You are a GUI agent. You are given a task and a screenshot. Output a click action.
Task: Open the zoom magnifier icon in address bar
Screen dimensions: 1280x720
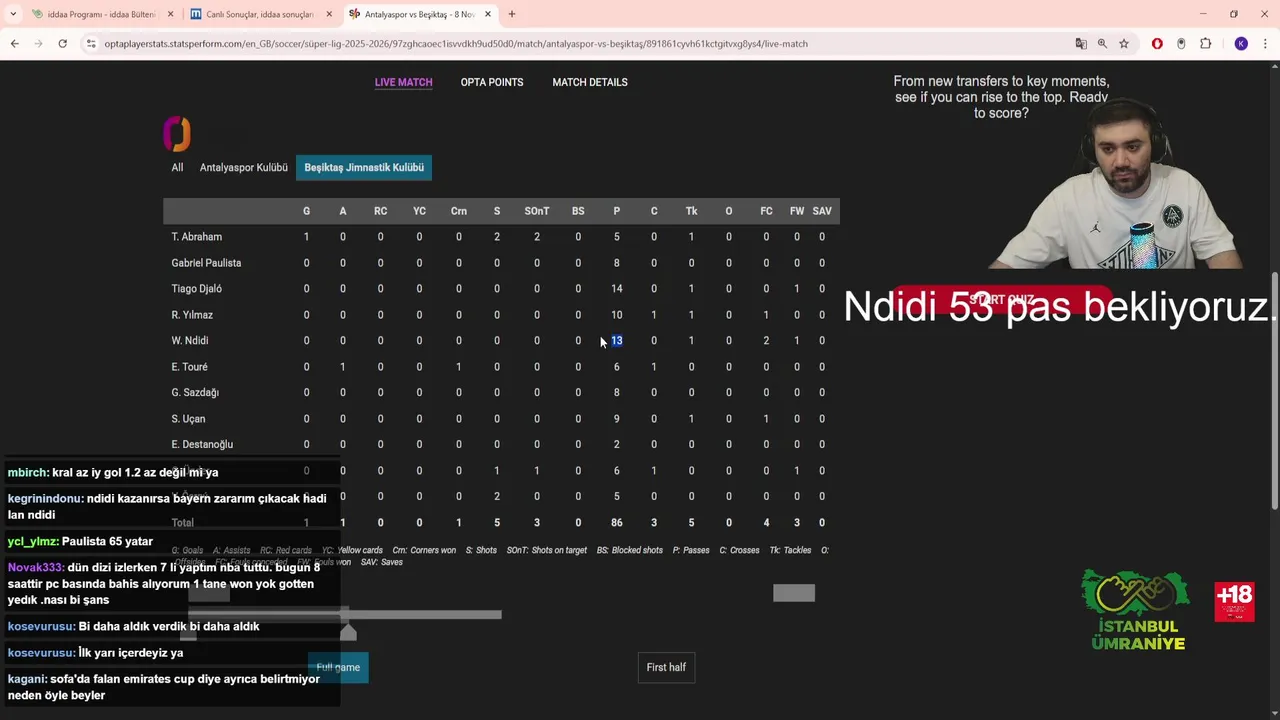tap(1102, 44)
